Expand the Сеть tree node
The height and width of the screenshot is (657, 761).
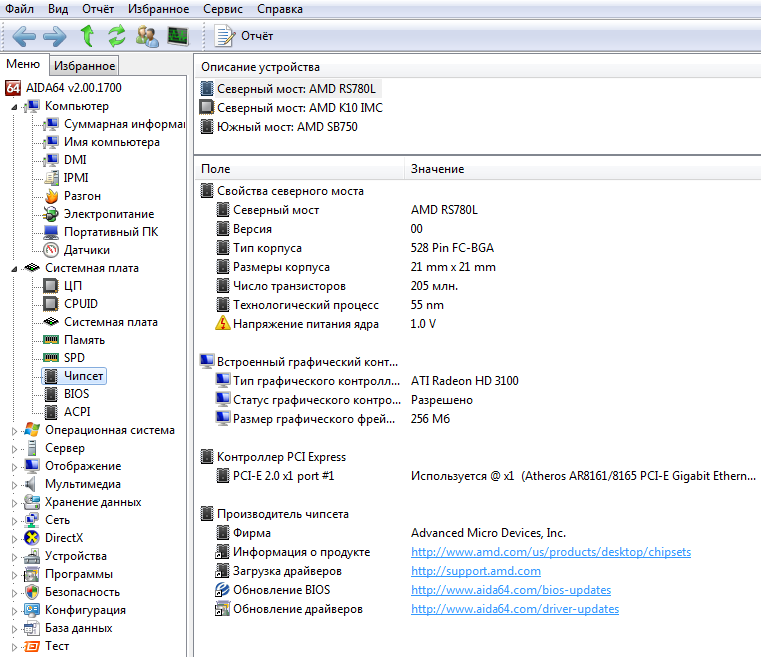pyautogui.click(x=14, y=521)
